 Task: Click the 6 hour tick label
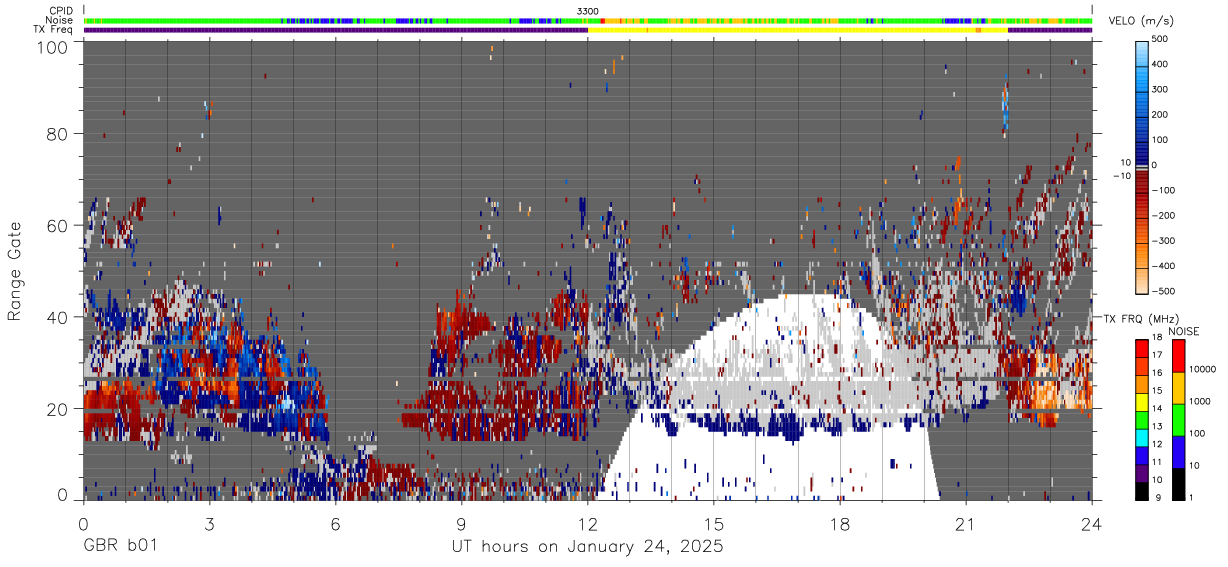pyautogui.click(x=335, y=524)
